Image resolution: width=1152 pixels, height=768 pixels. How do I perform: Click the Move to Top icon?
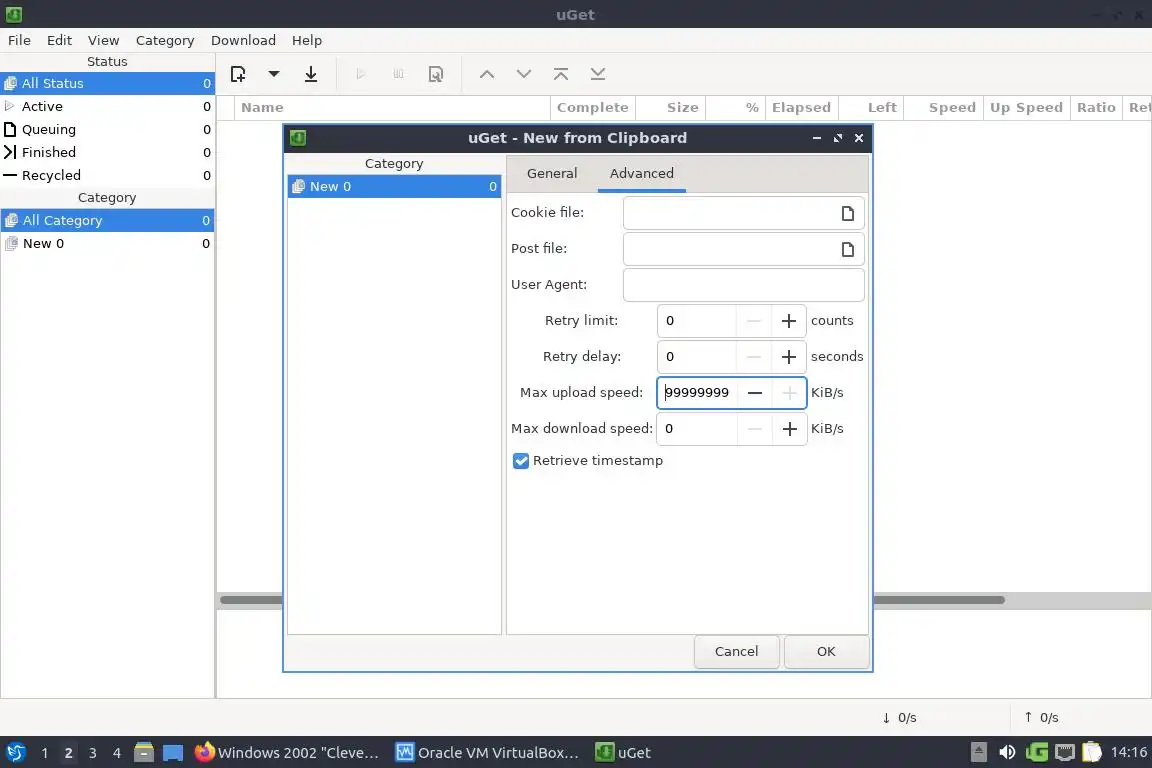click(561, 73)
